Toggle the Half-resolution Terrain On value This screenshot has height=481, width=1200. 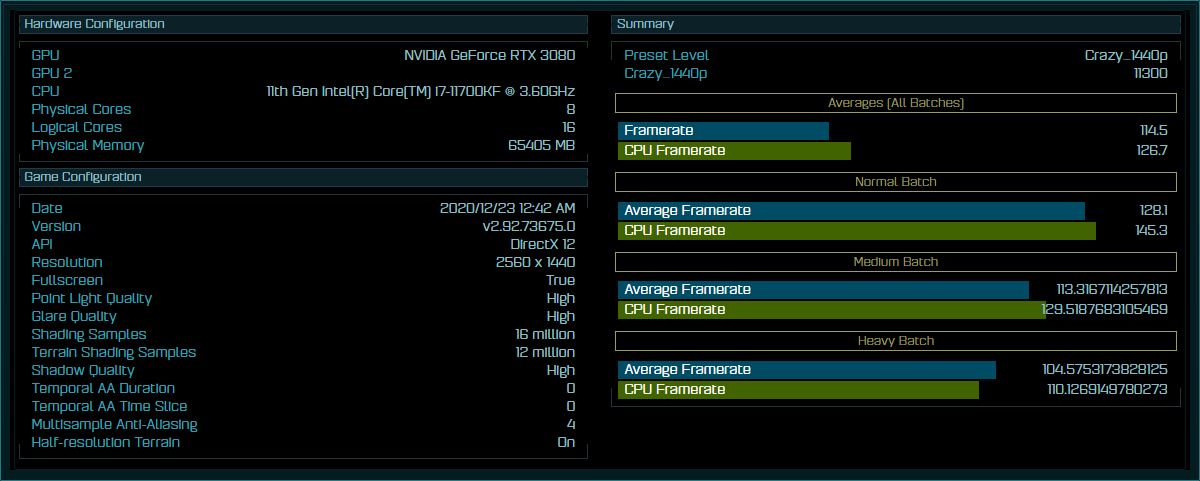565,443
